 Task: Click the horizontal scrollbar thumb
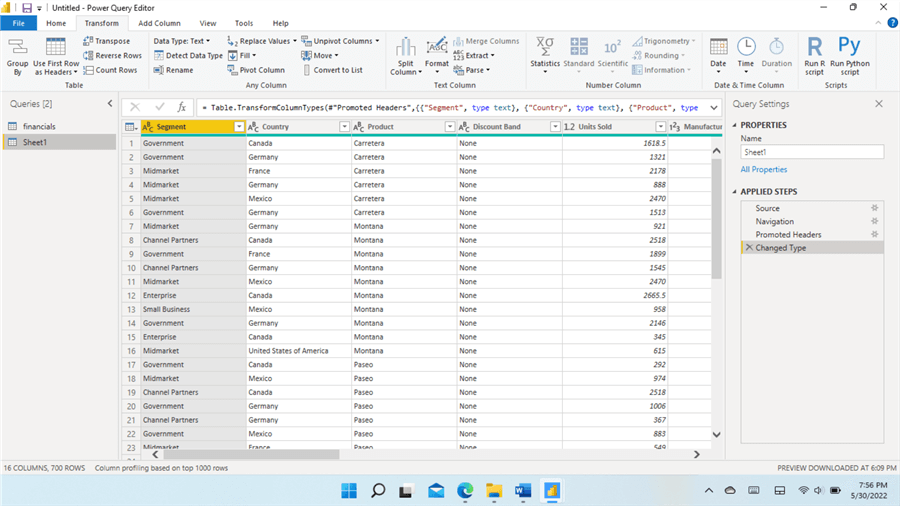(251, 454)
